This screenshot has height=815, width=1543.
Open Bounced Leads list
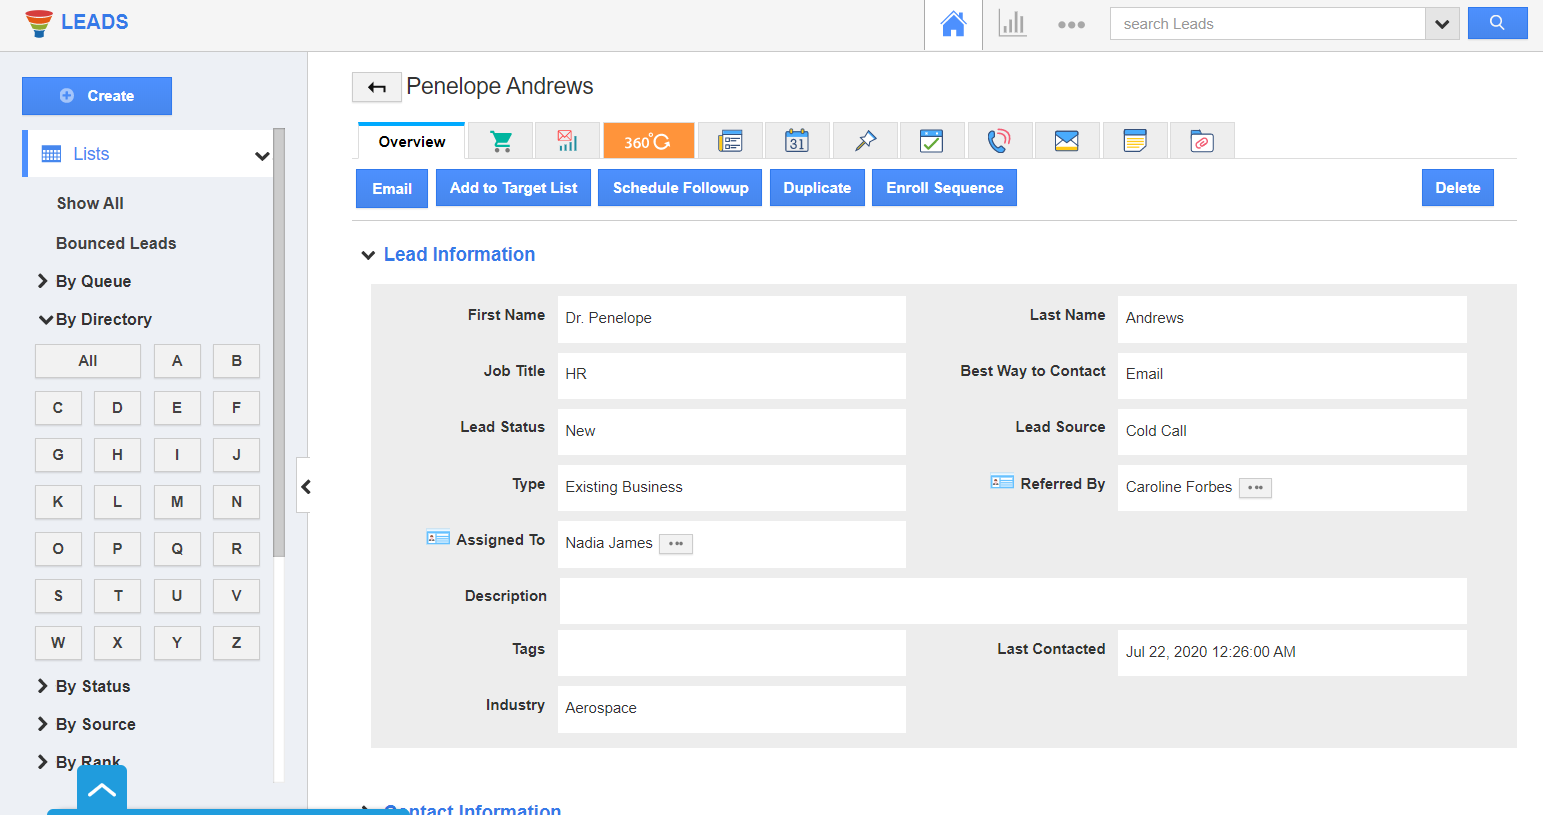point(116,243)
